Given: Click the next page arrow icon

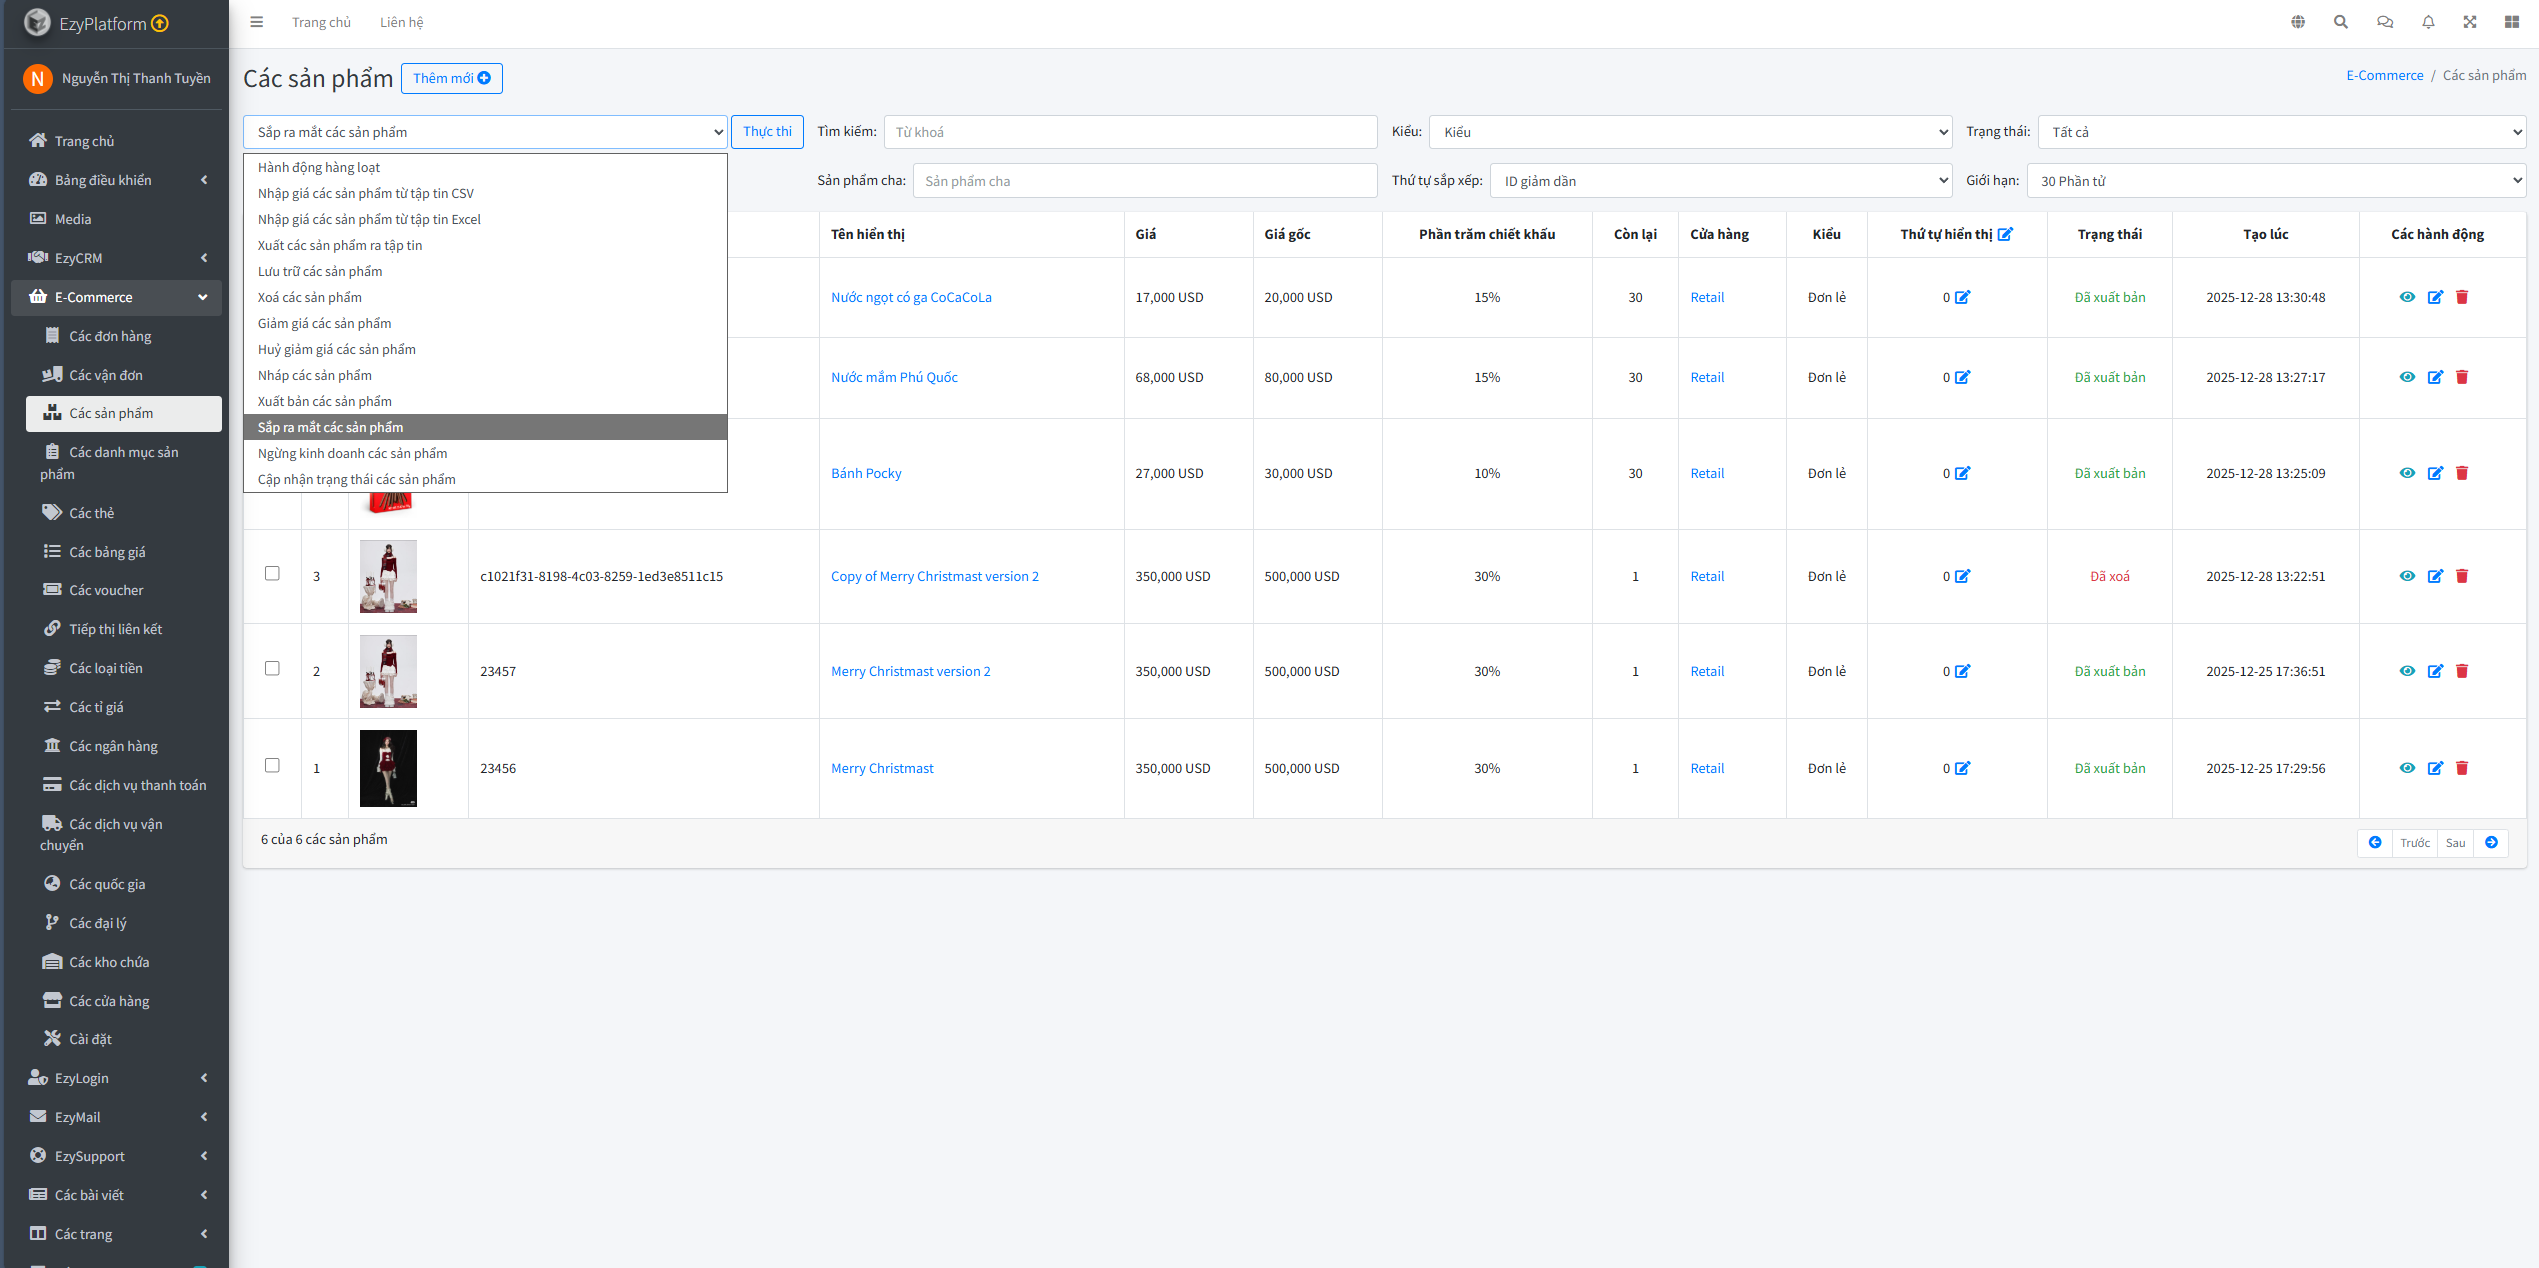Looking at the screenshot, I should coord(2491,842).
